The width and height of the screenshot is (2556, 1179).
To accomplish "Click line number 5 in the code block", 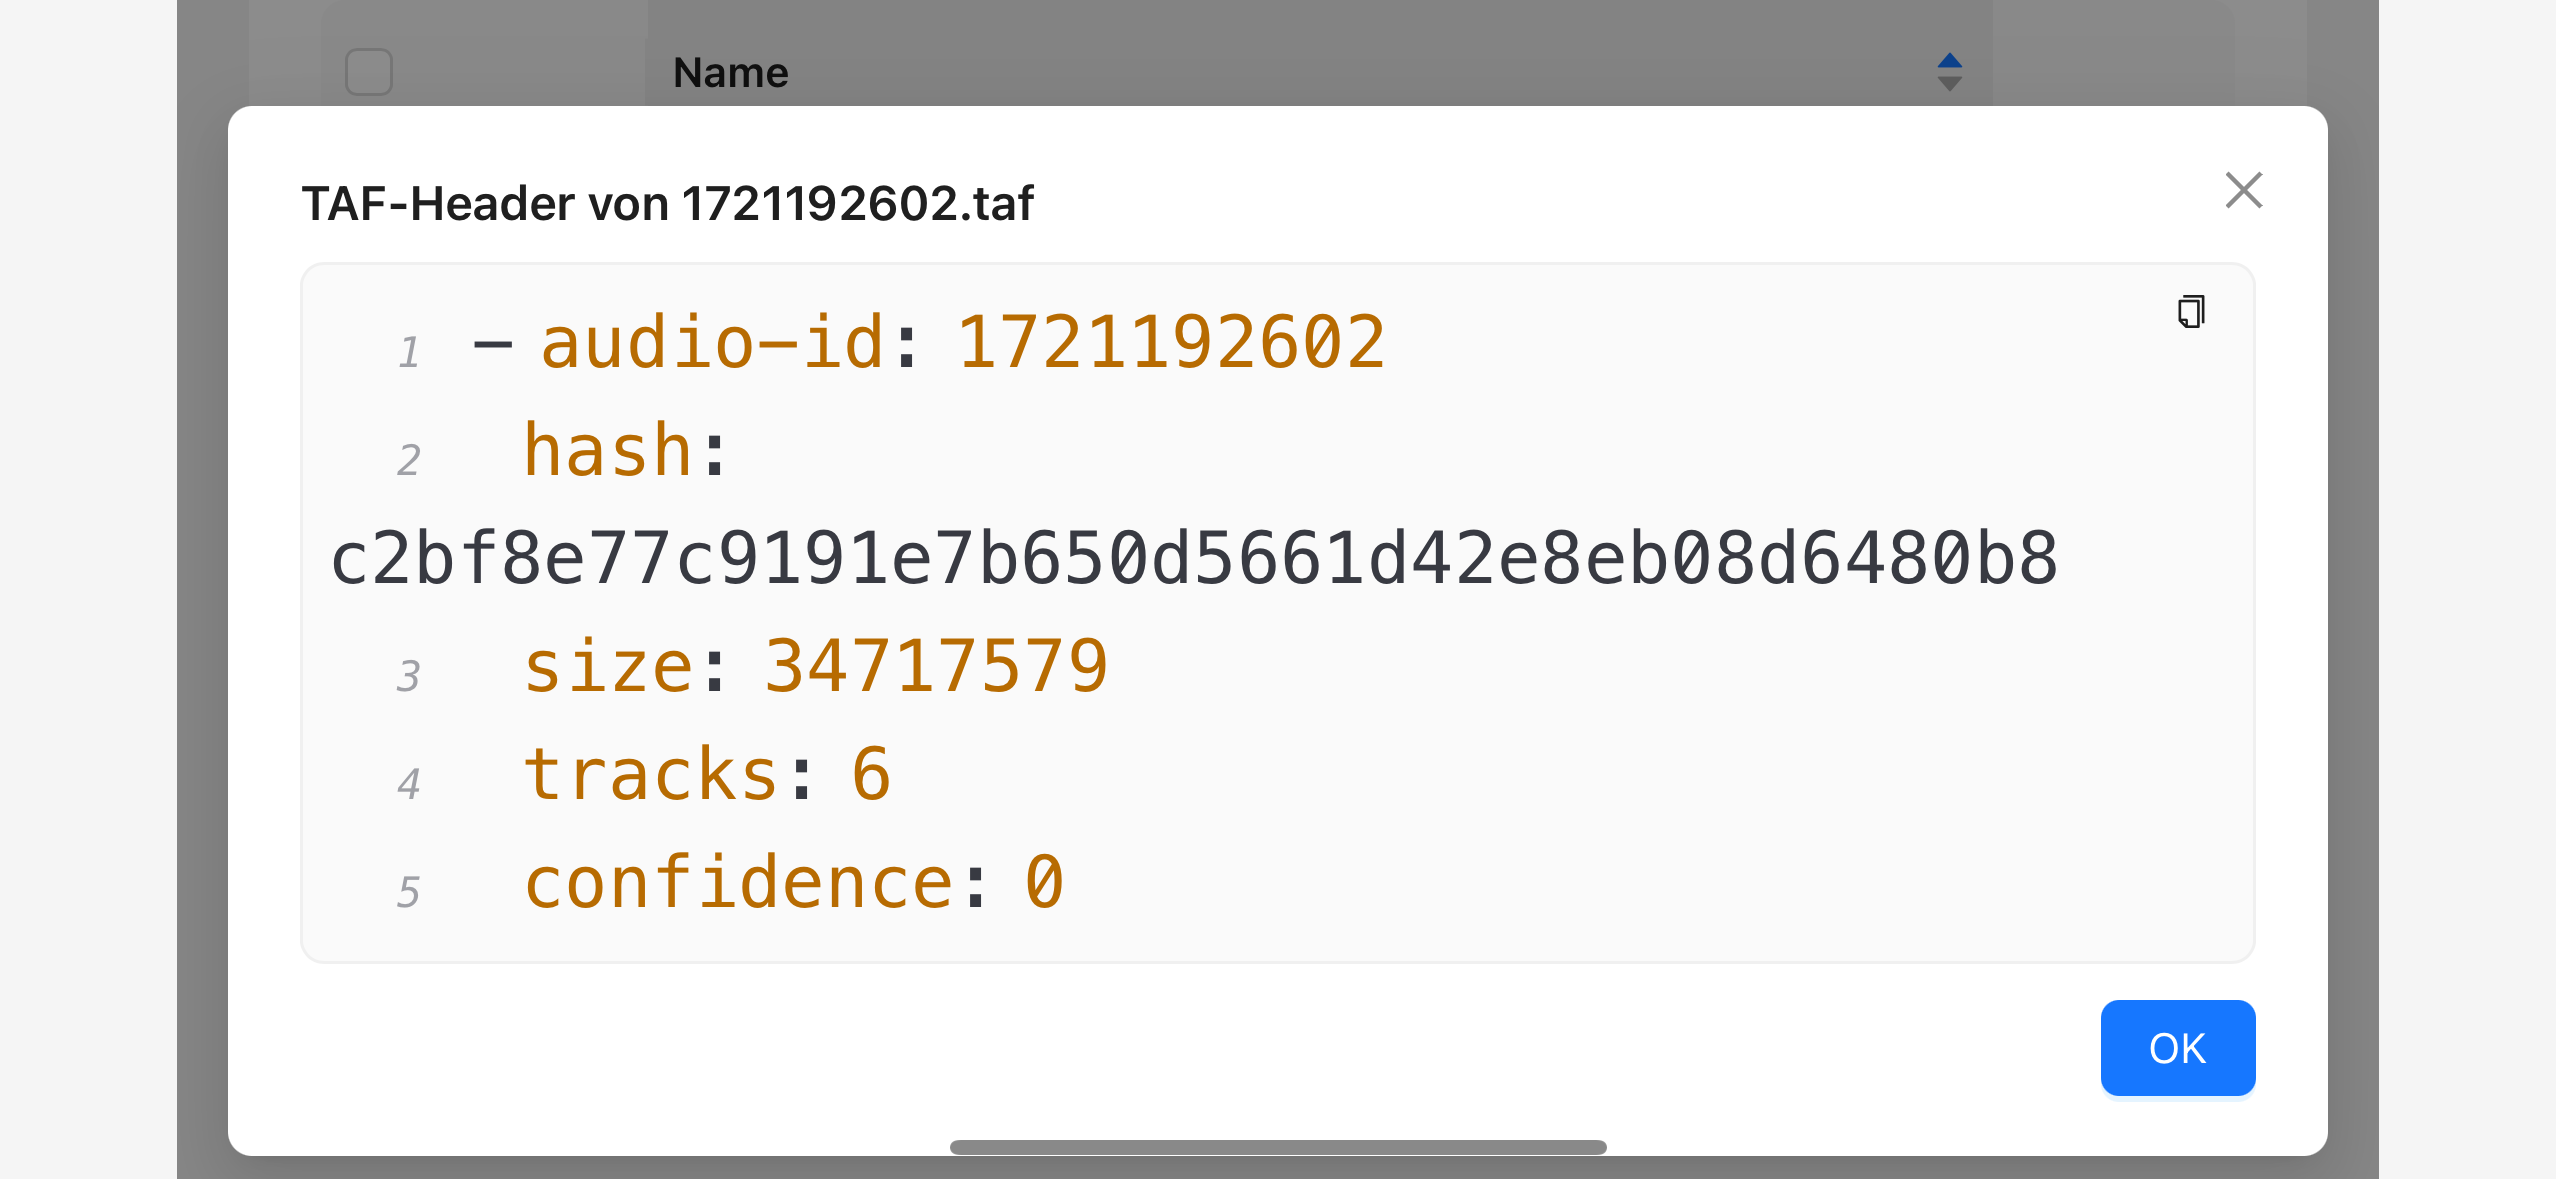I will [408, 892].
